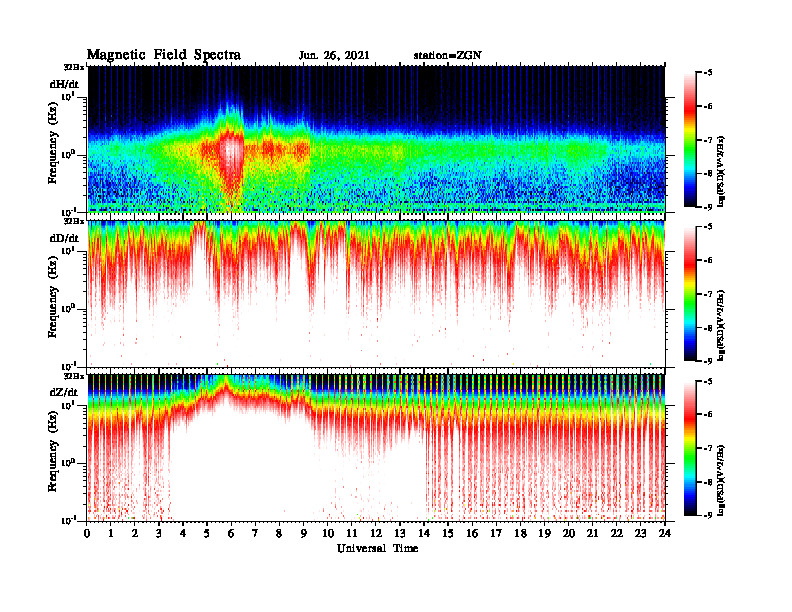Click hour tick label "8" on the time axis
The height and width of the screenshot is (612, 792).
279,534
